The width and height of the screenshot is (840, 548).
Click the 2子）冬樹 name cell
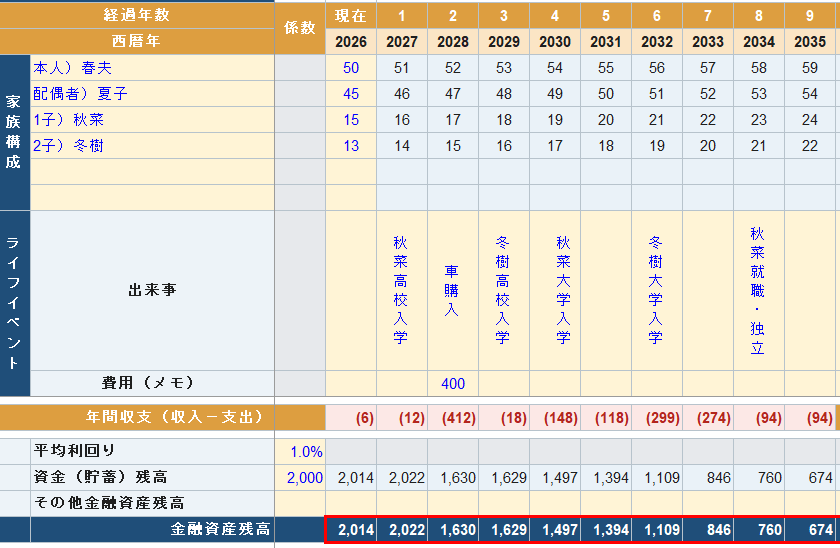point(152,146)
